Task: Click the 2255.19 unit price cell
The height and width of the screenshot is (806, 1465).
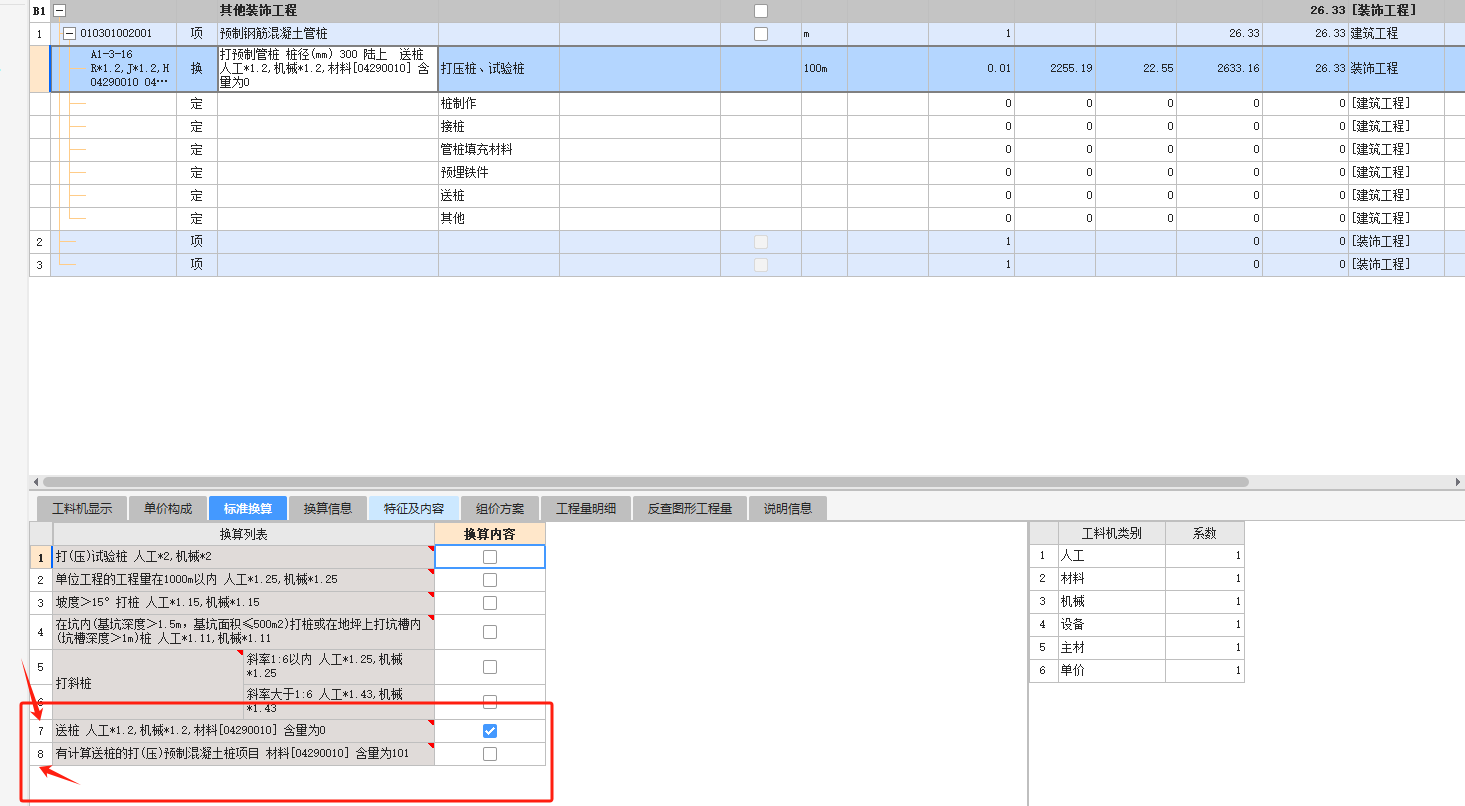Action: (x=1055, y=69)
